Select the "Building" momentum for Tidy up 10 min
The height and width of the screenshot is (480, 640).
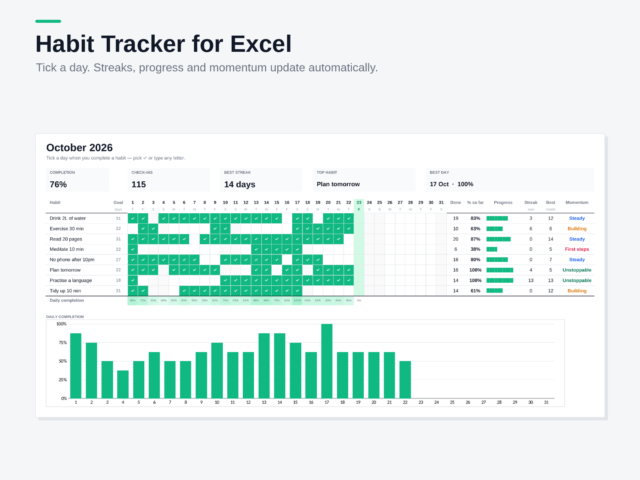click(x=577, y=291)
